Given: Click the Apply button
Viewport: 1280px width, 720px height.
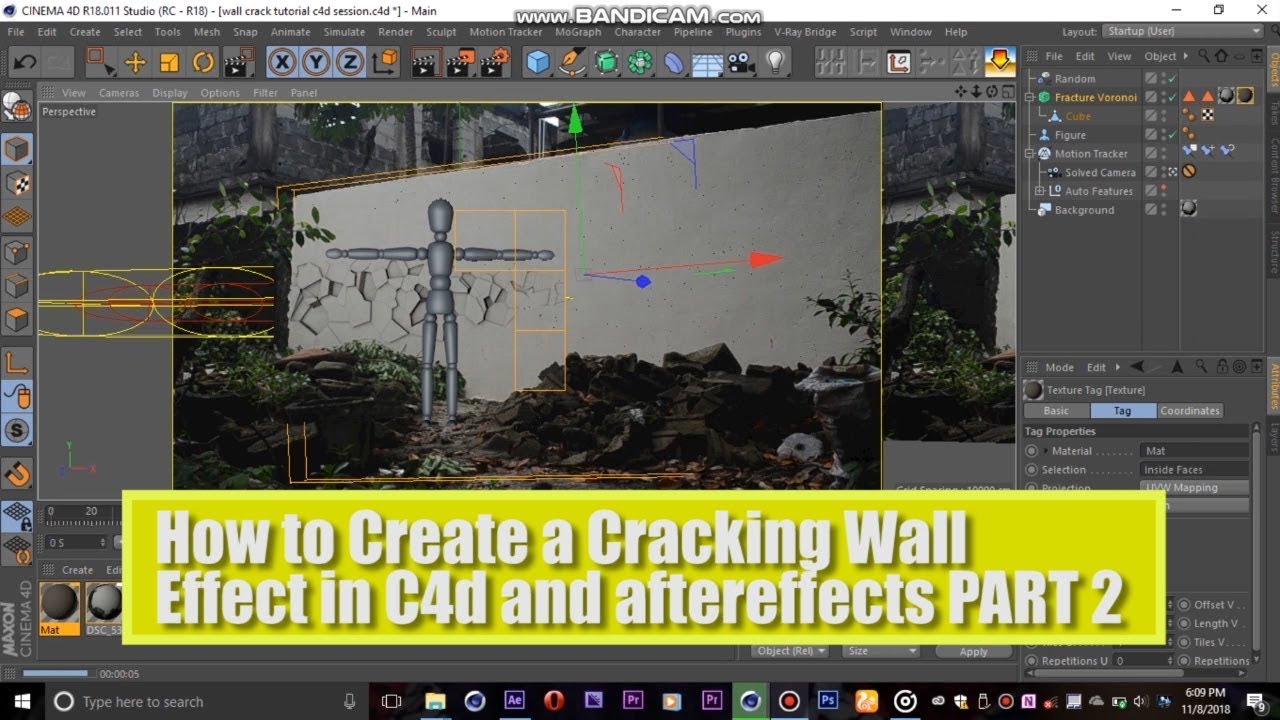Looking at the screenshot, I should pyautogui.click(x=973, y=651).
